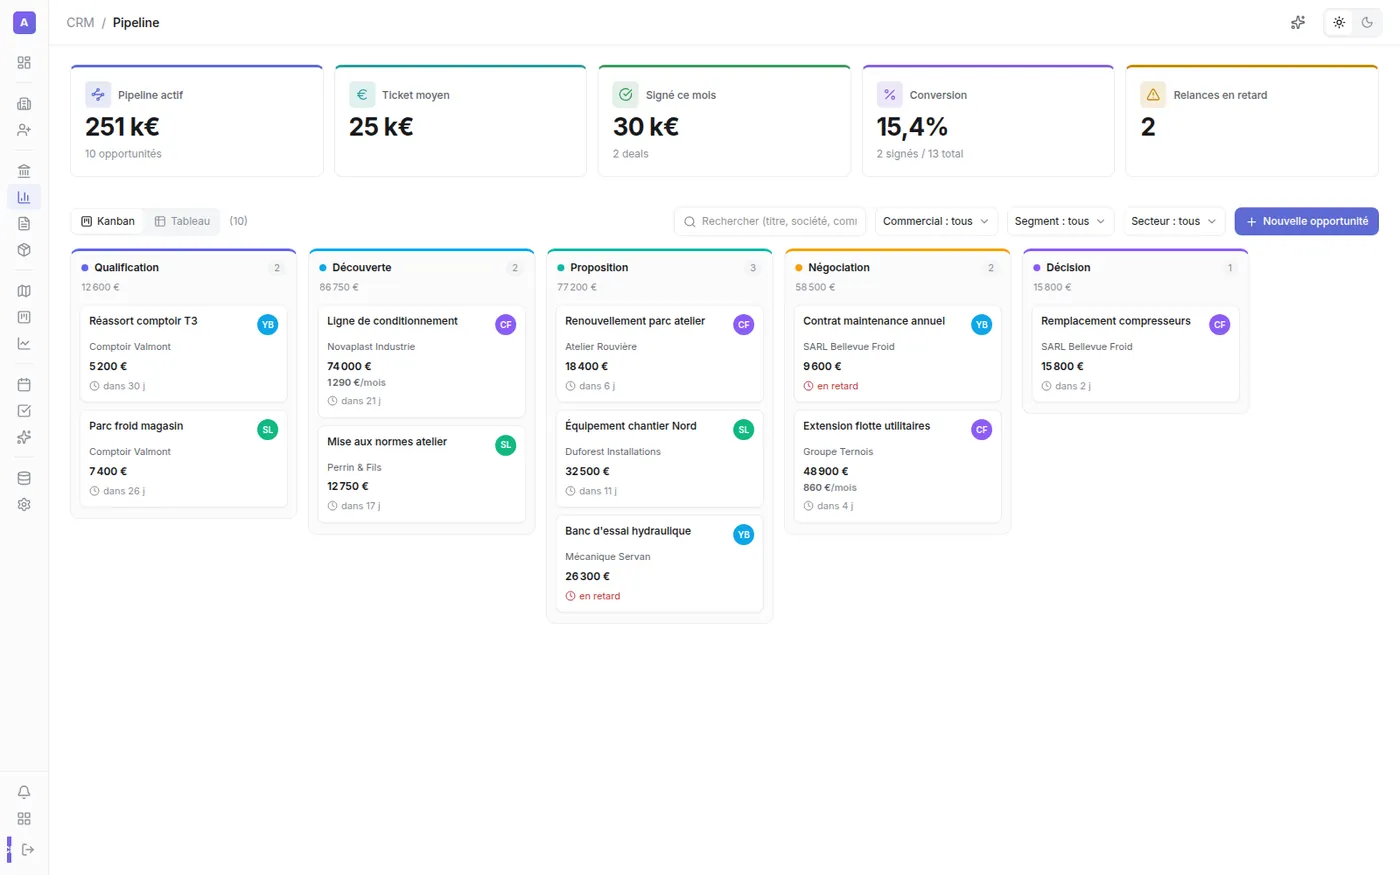Open the bank building icon in sidebar
Image resolution: width=1400 pixels, height=875 pixels.
click(x=24, y=171)
